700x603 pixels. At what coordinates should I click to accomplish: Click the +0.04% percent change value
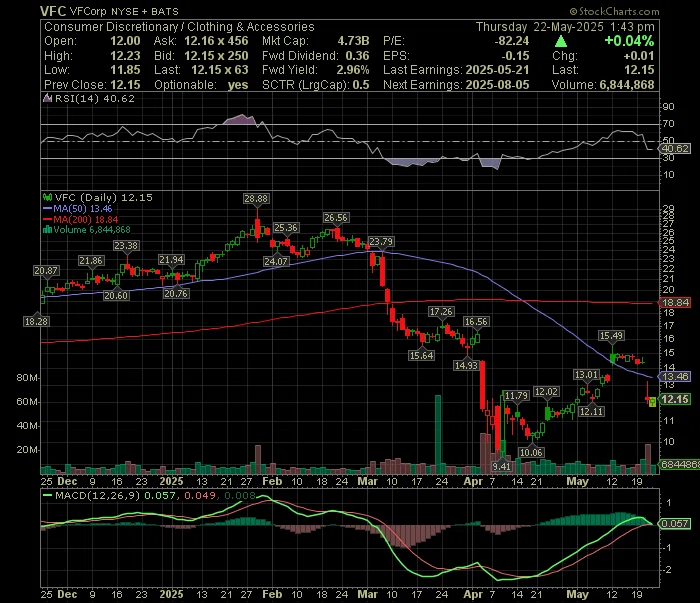pos(629,41)
